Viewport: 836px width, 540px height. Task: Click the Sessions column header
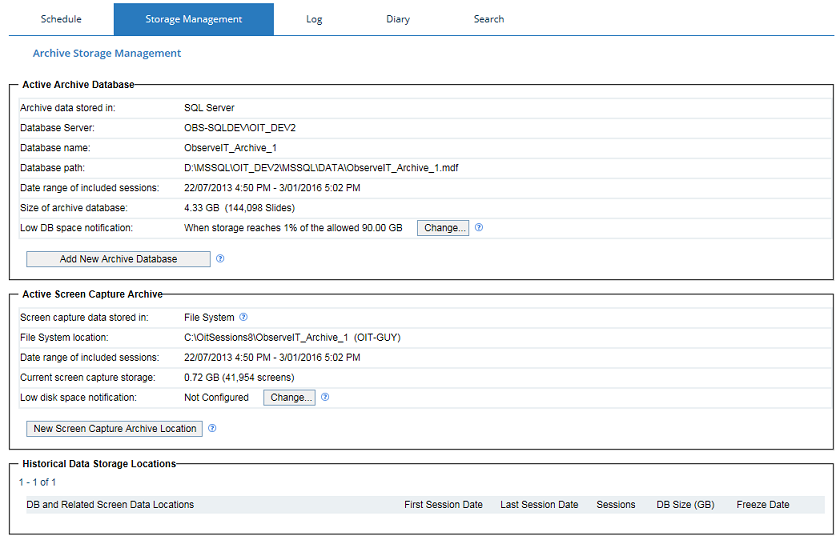[616, 505]
